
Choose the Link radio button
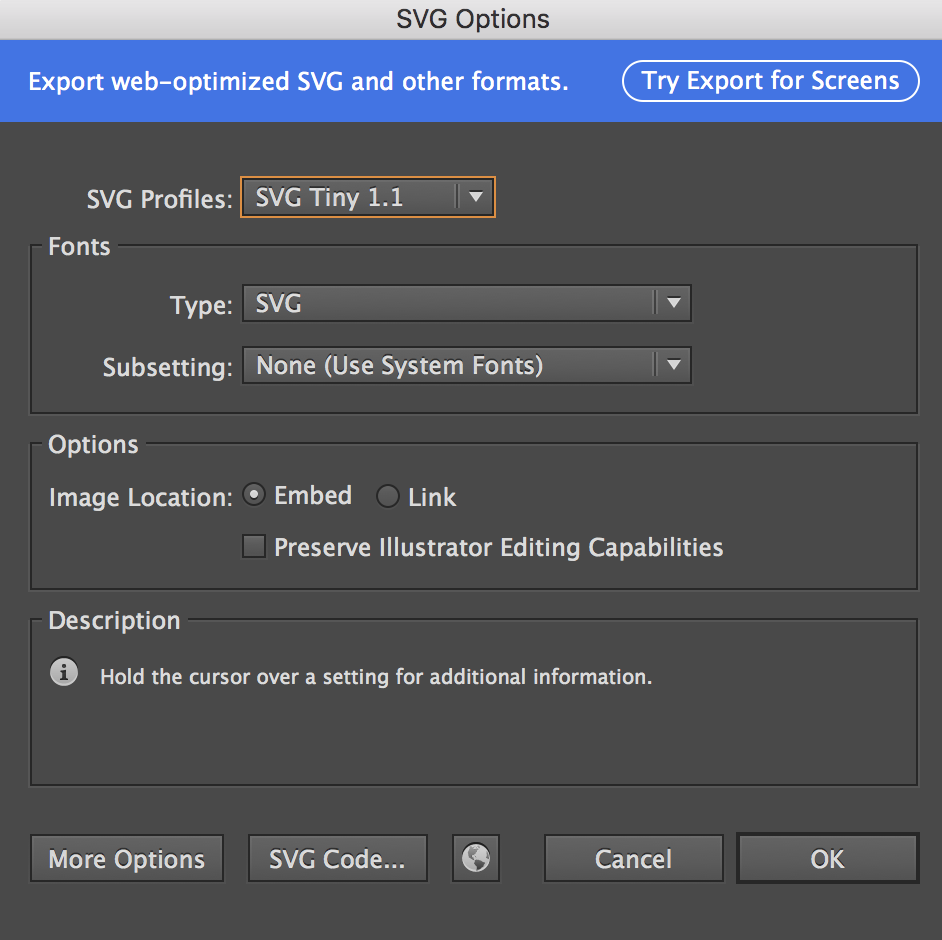[x=387, y=497]
